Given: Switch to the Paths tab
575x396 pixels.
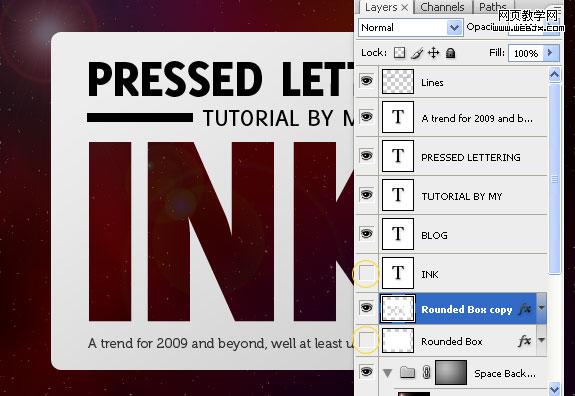Looking at the screenshot, I should [492, 7].
